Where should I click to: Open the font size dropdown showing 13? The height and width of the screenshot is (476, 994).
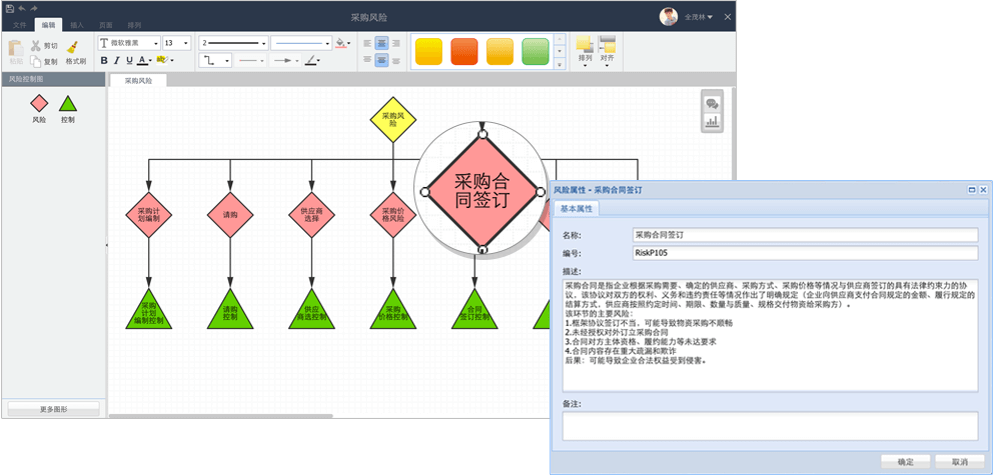click(x=178, y=43)
